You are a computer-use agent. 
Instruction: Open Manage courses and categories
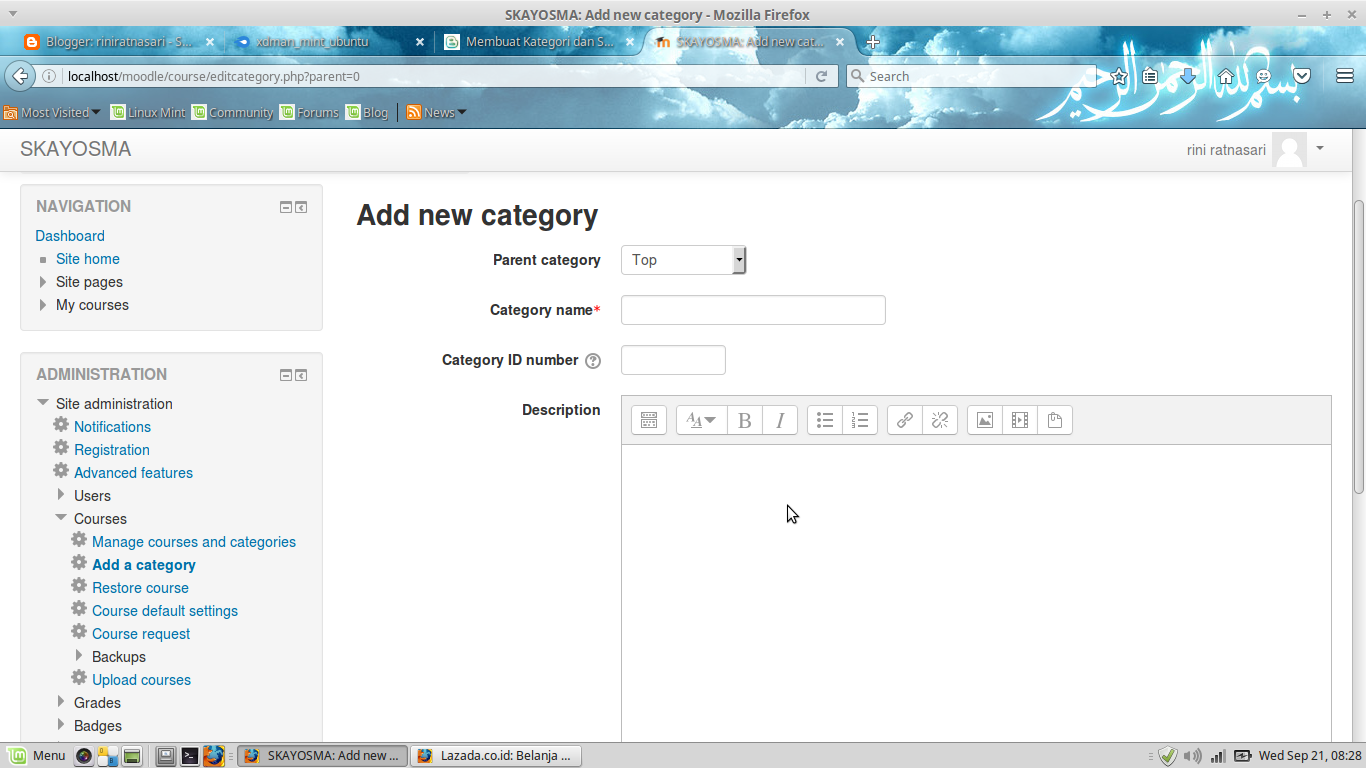pyautogui.click(x=194, y=542)
